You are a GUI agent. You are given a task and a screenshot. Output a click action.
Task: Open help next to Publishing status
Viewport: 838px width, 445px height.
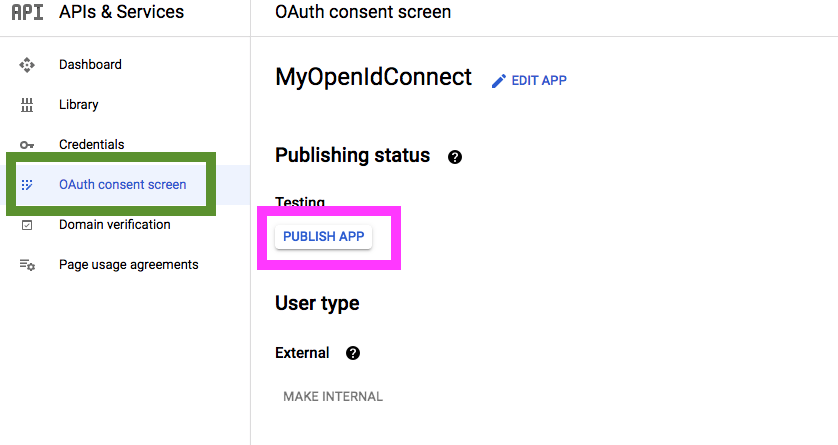[x=455, y=157]
